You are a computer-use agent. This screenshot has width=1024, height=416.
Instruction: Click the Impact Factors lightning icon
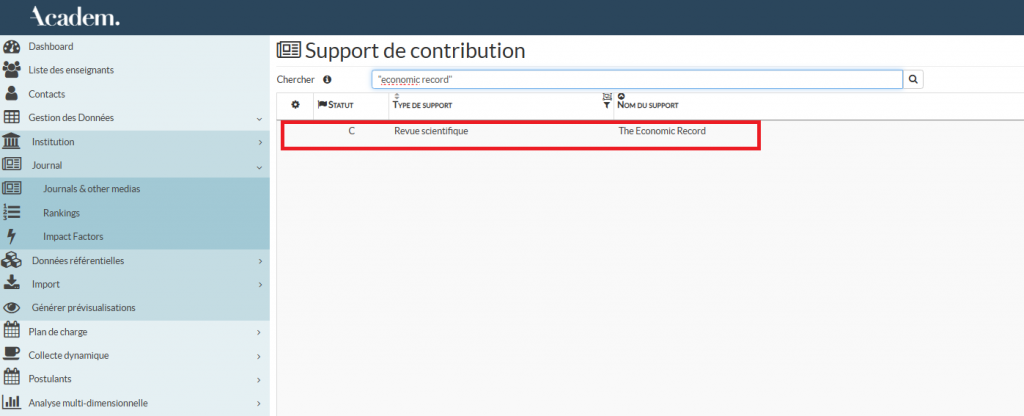12,237
